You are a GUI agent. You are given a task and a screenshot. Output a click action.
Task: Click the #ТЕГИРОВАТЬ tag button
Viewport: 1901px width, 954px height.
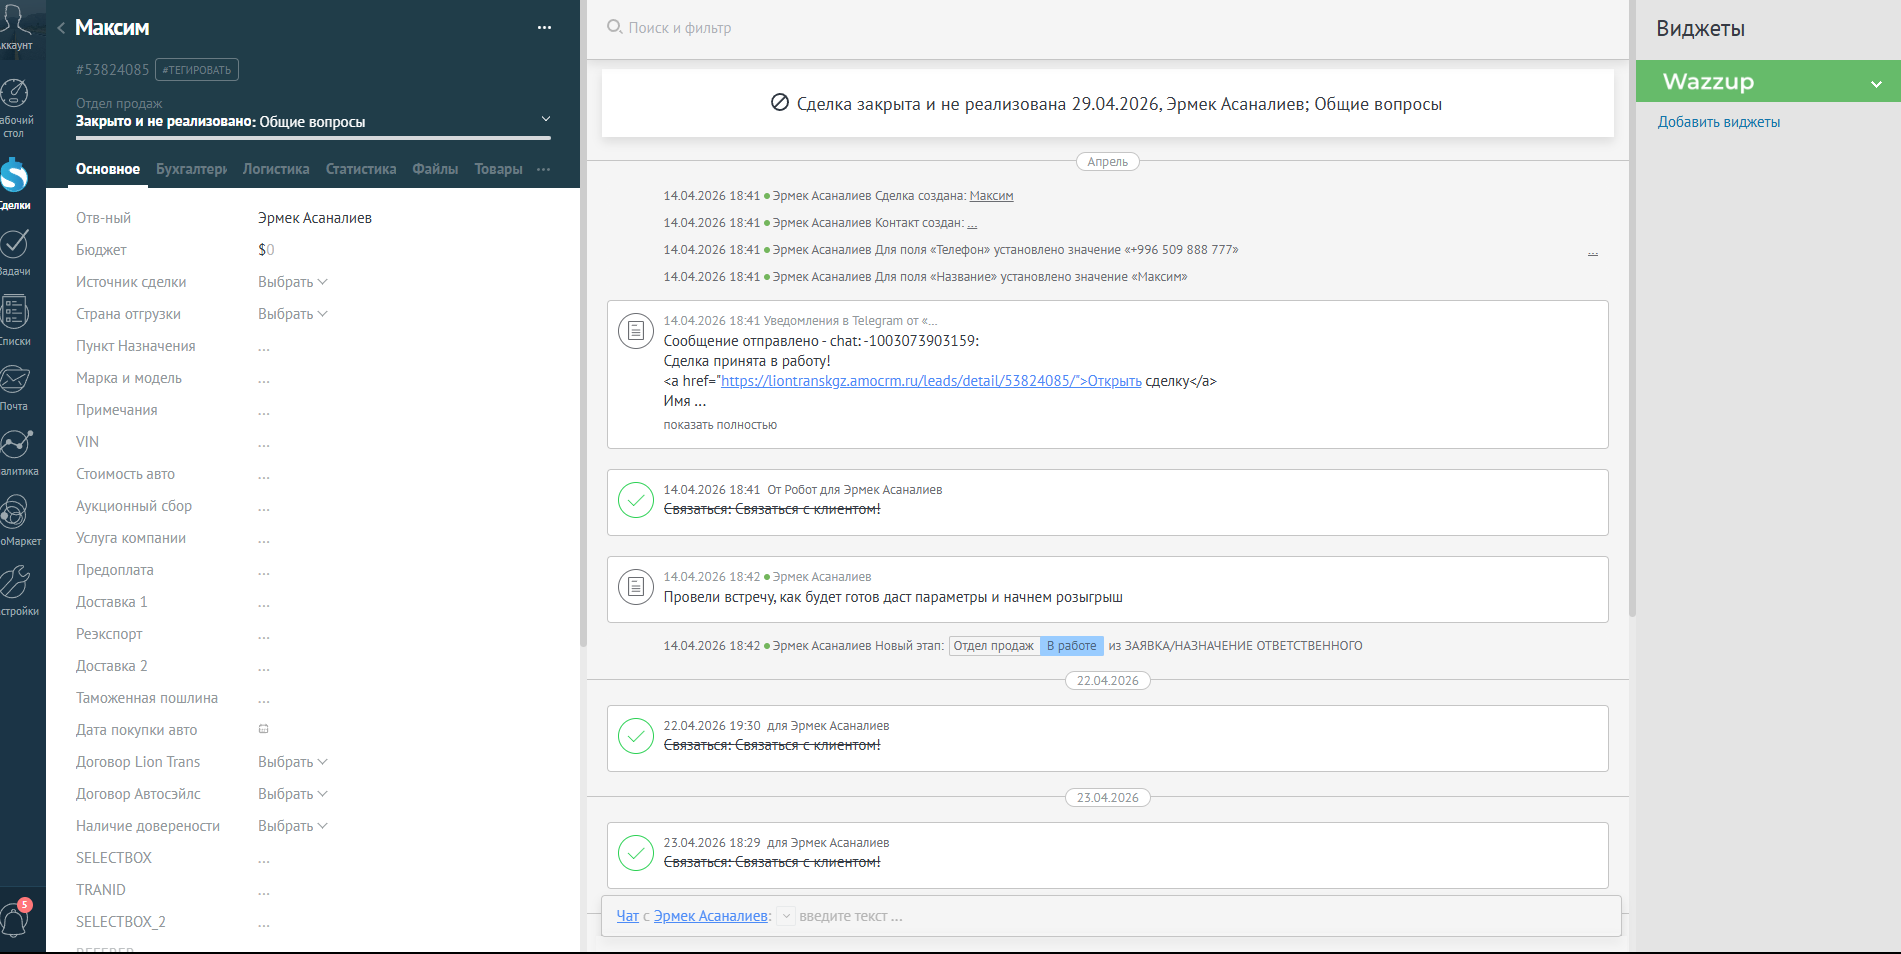point(197,70)
